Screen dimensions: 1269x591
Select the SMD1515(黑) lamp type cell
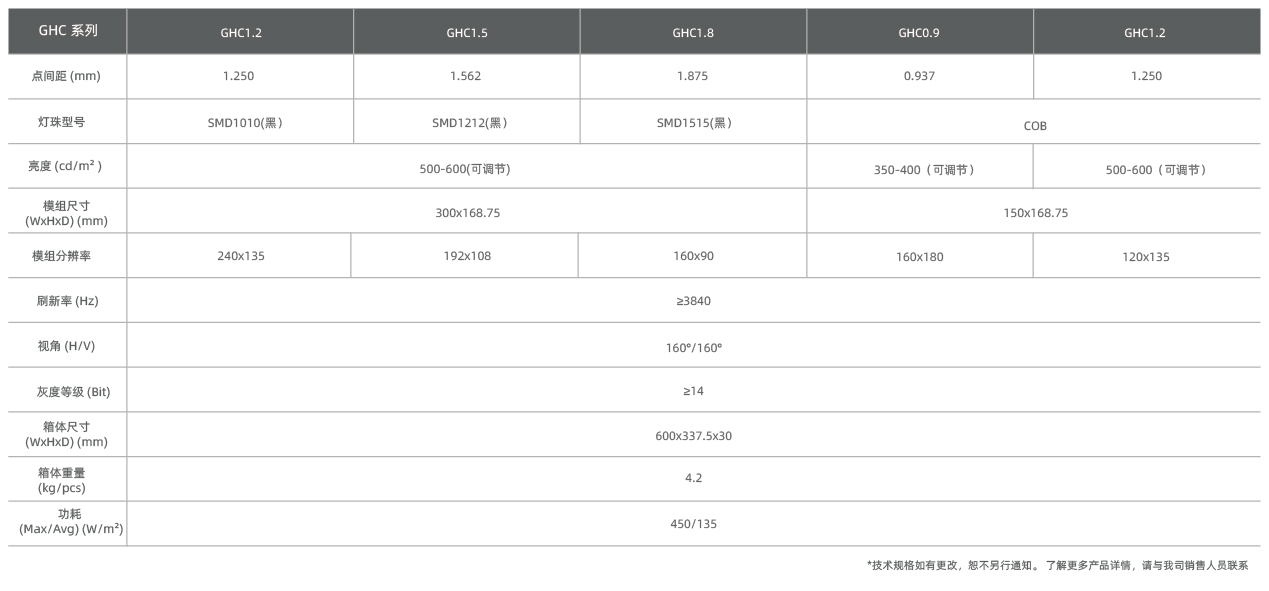(x=693, y=123)
